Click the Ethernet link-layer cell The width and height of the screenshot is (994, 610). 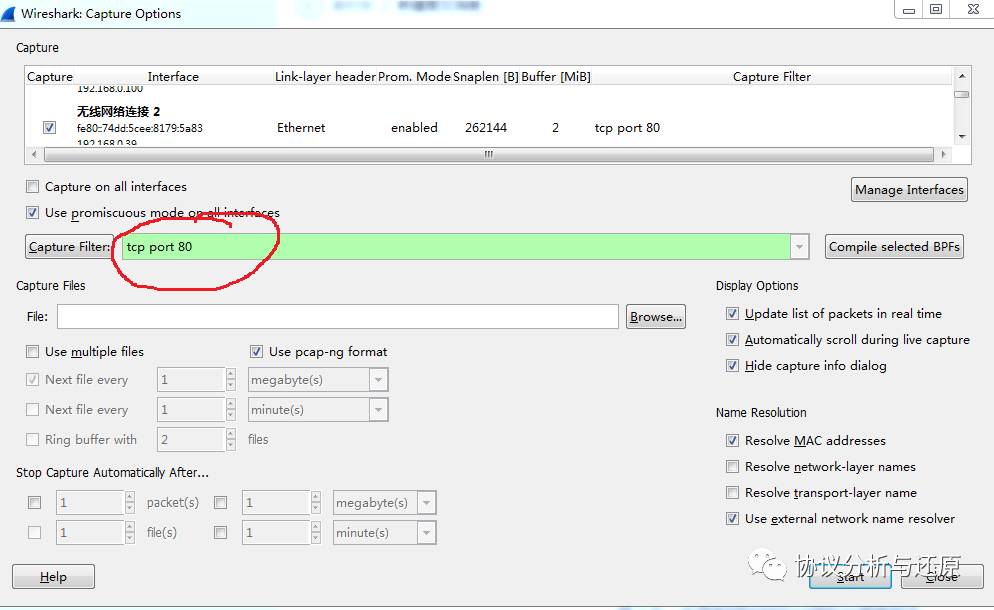click(x=301, y=127)
